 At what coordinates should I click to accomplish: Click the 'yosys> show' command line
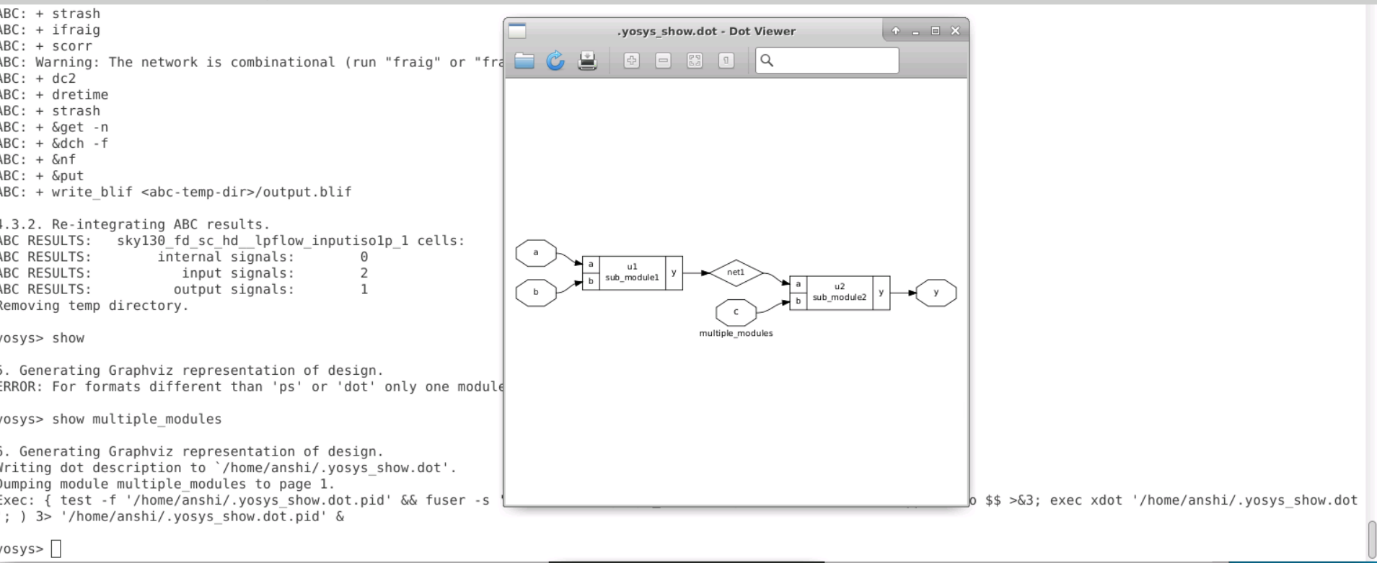pos(40,338)
